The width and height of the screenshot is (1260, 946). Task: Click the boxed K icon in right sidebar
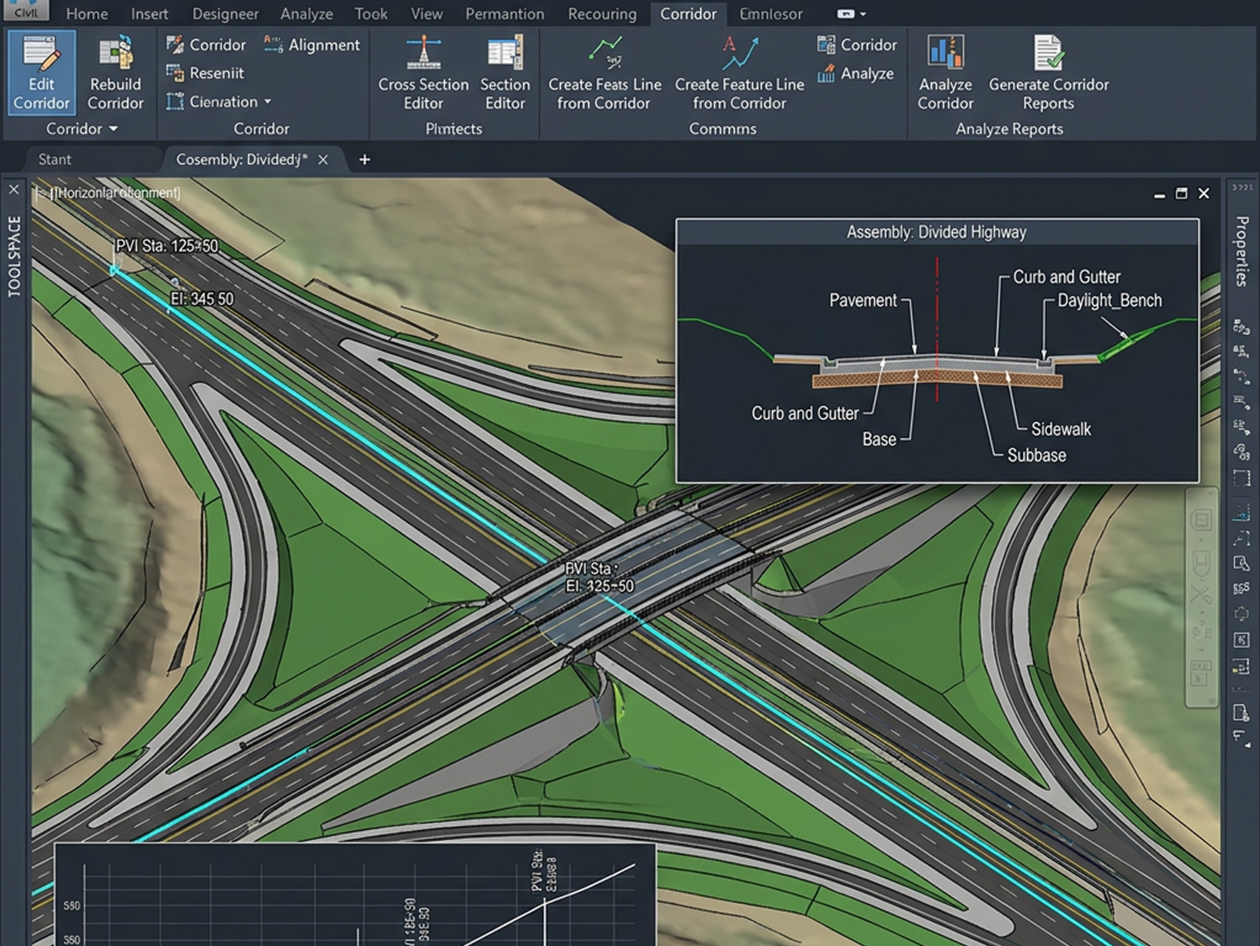pos(1241,640)
